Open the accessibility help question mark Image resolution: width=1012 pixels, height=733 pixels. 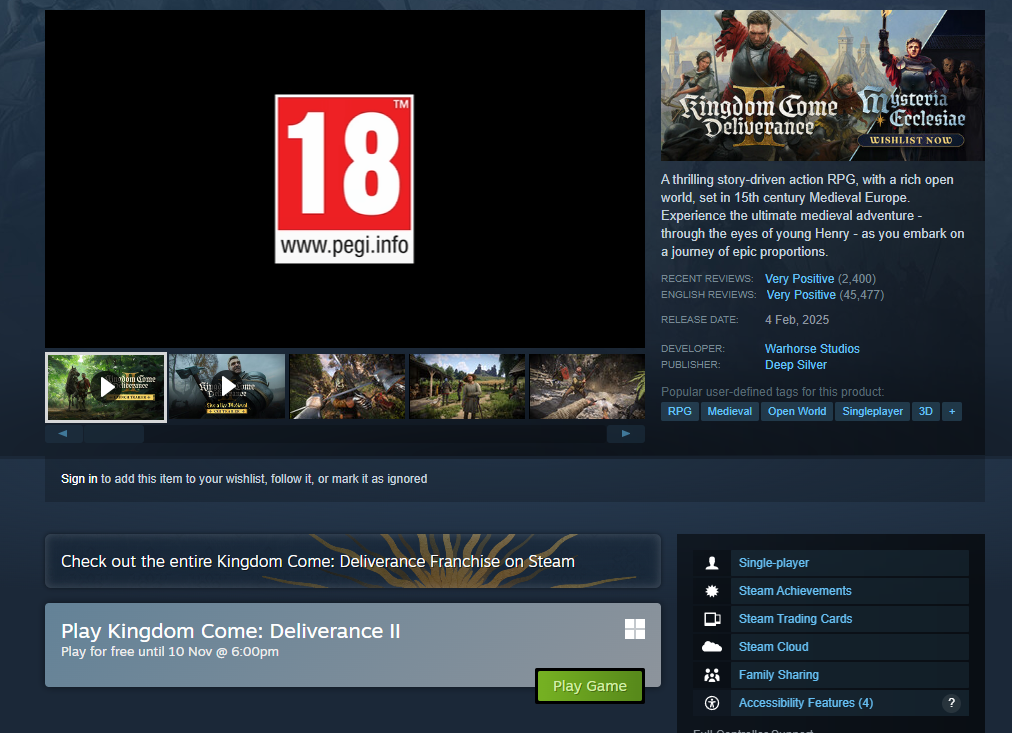(951, 703)
